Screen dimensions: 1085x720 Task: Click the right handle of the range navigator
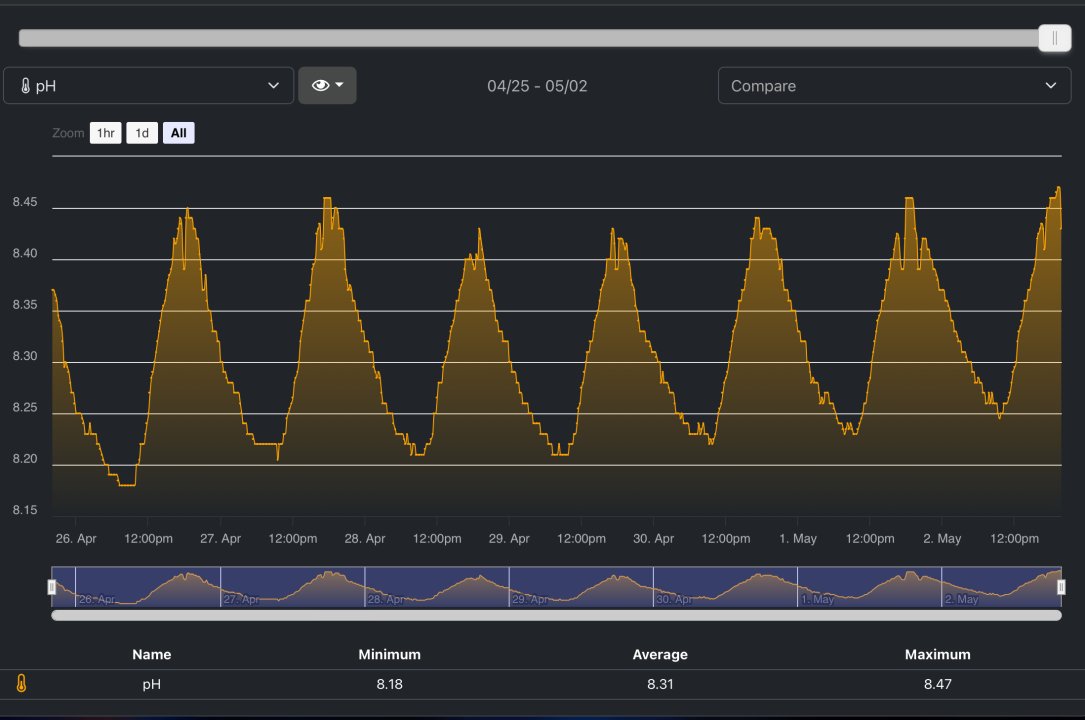click(x=1061, y=587)
